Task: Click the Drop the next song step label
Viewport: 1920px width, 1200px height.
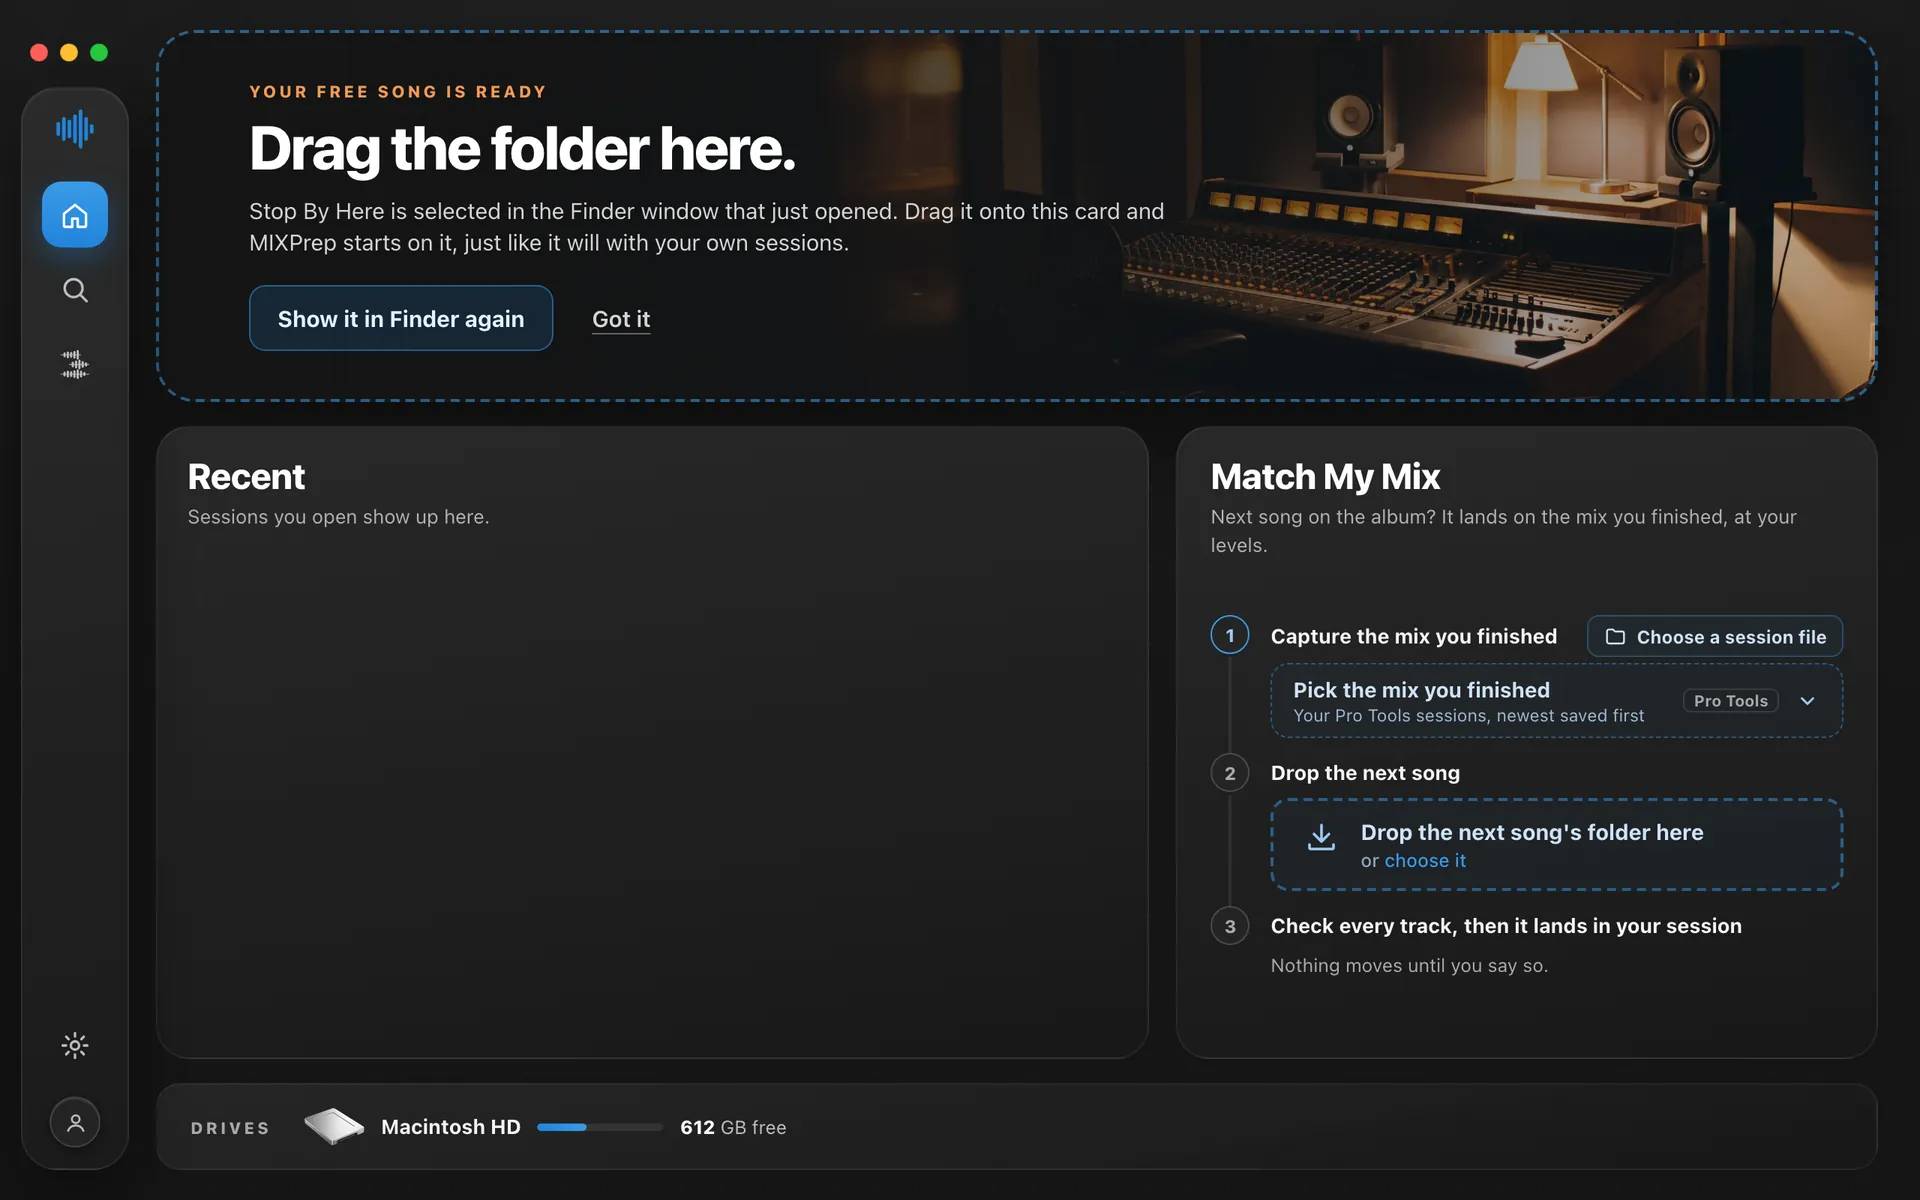Action: 1365,773
